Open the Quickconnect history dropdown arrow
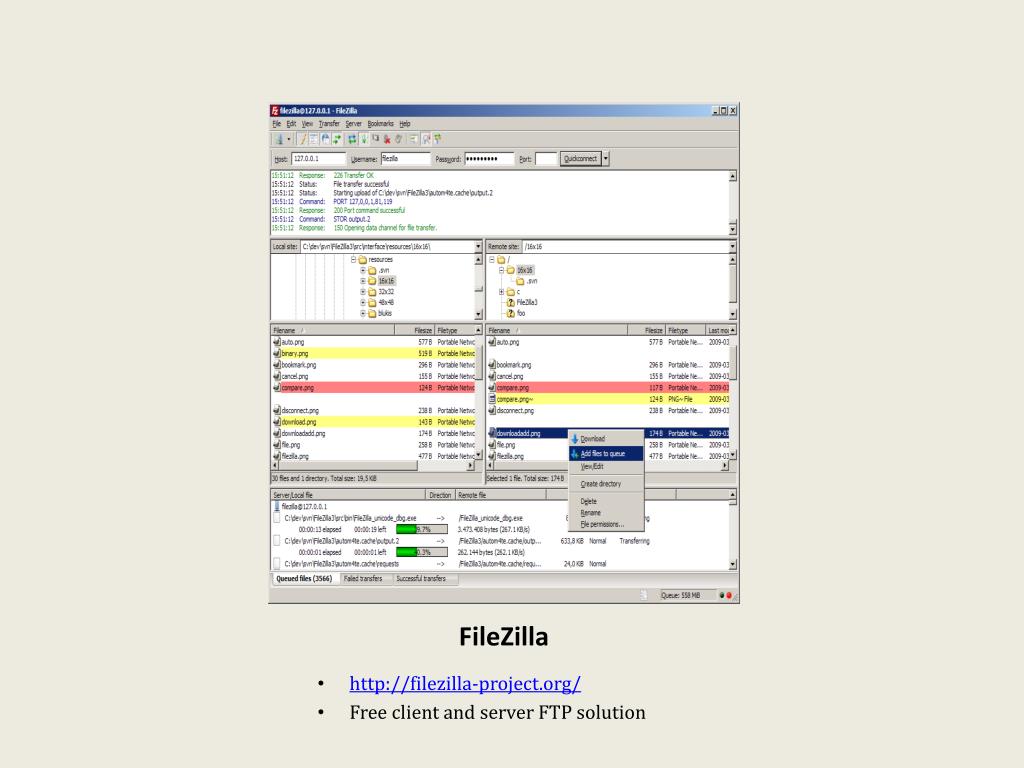 pos(606,159)
